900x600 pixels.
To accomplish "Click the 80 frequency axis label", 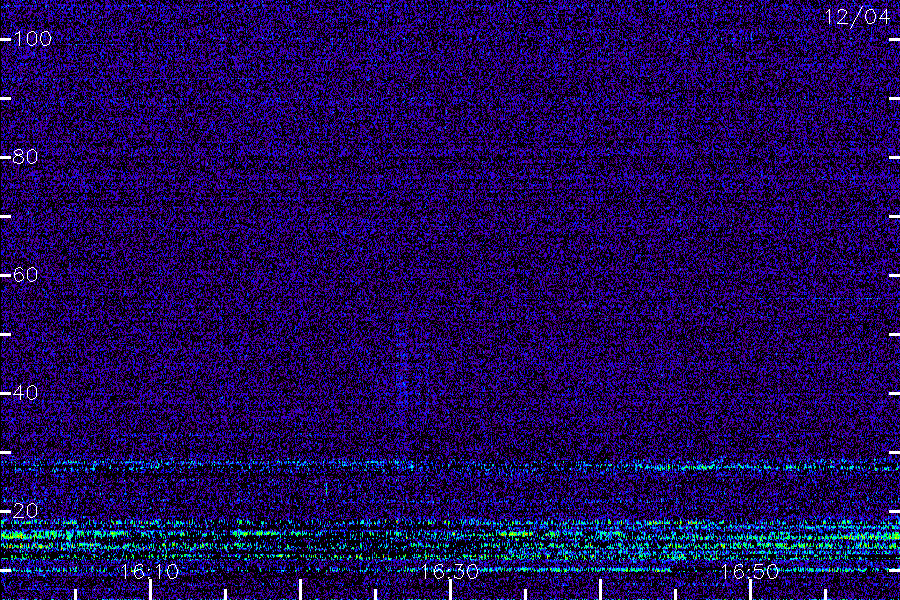I will tap(25, 157).
